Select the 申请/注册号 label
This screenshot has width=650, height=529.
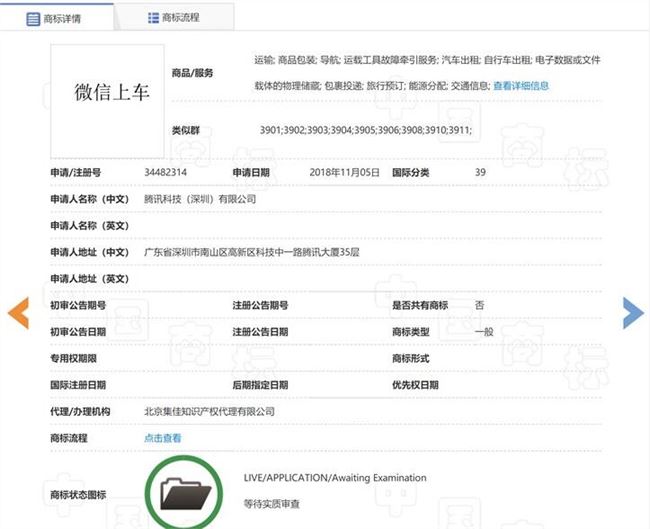(76, 172)
